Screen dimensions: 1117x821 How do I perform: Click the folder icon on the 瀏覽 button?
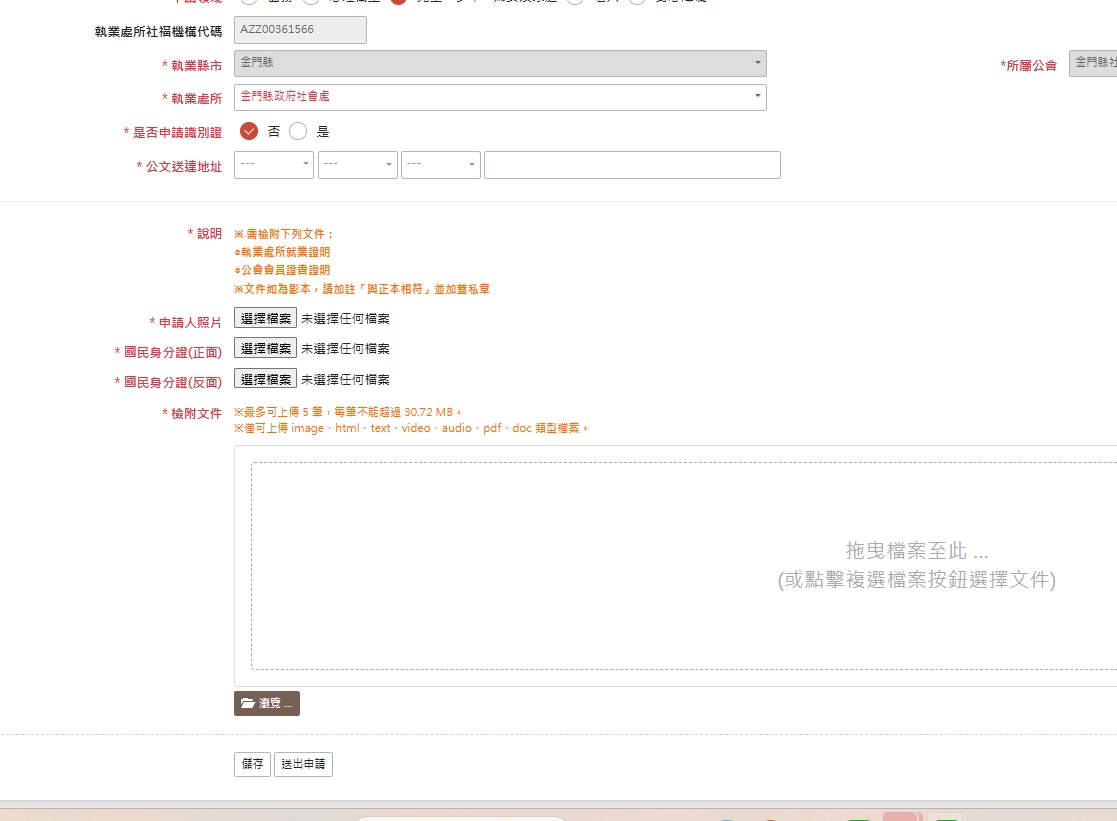[x=248, y=704]
